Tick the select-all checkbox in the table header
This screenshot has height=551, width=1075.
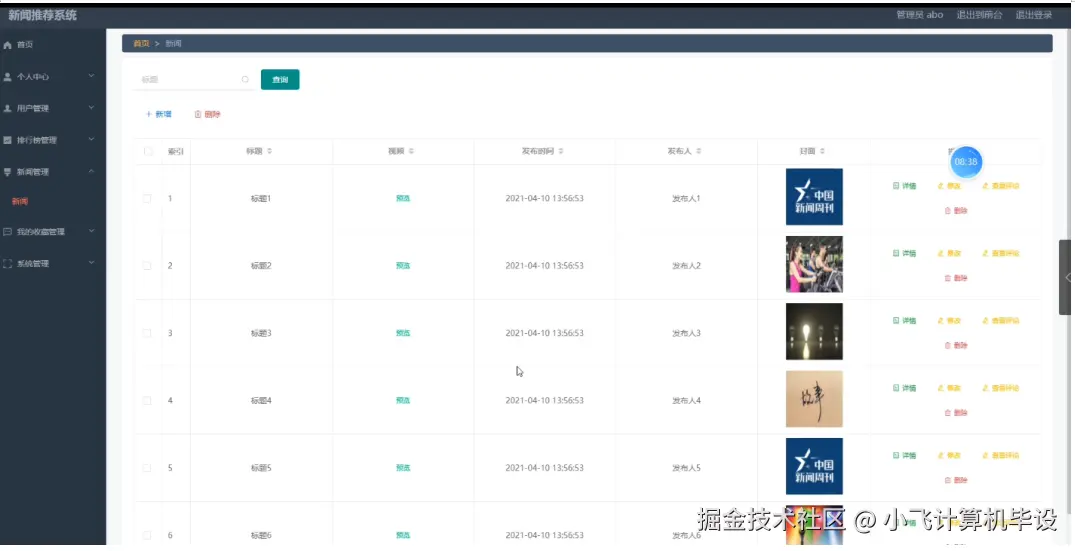148,151
